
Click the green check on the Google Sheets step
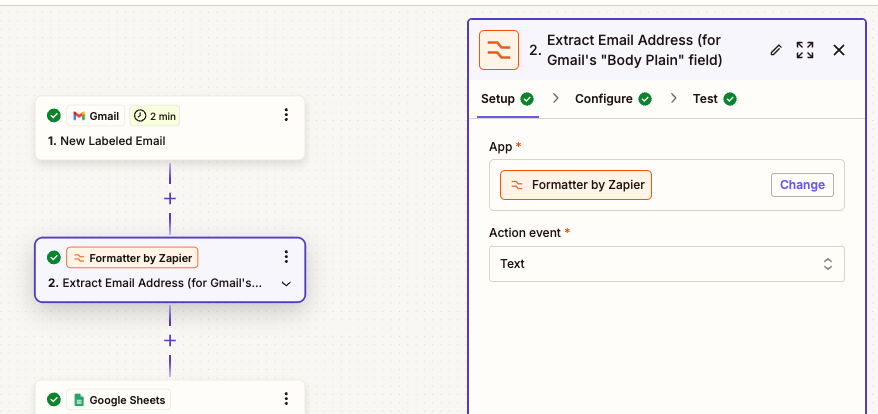[54, 400]
